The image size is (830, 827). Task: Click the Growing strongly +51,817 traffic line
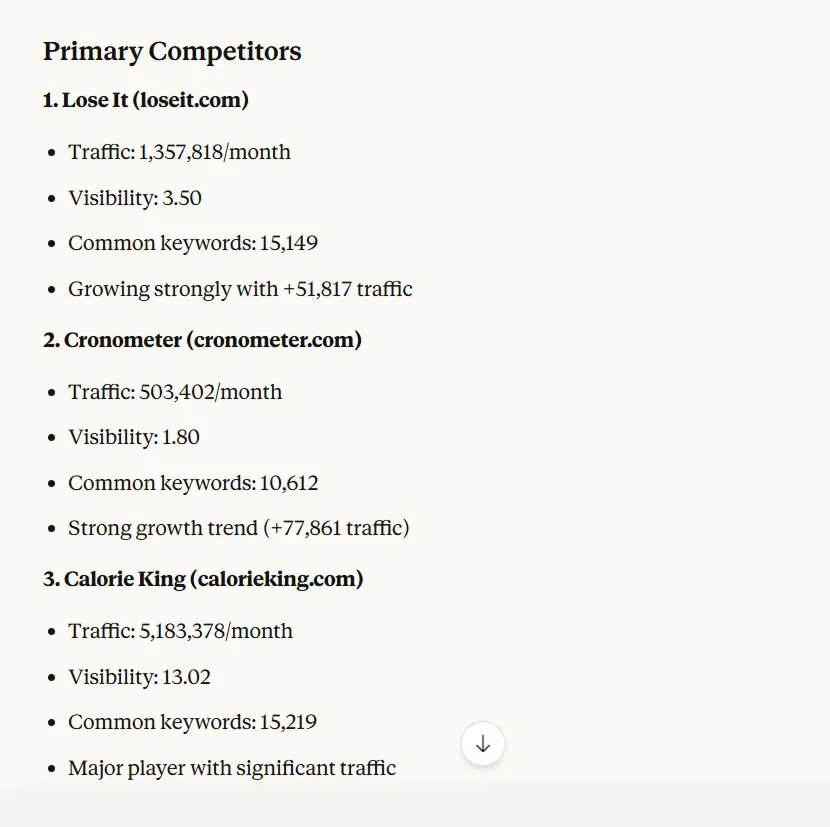[240, 289]
